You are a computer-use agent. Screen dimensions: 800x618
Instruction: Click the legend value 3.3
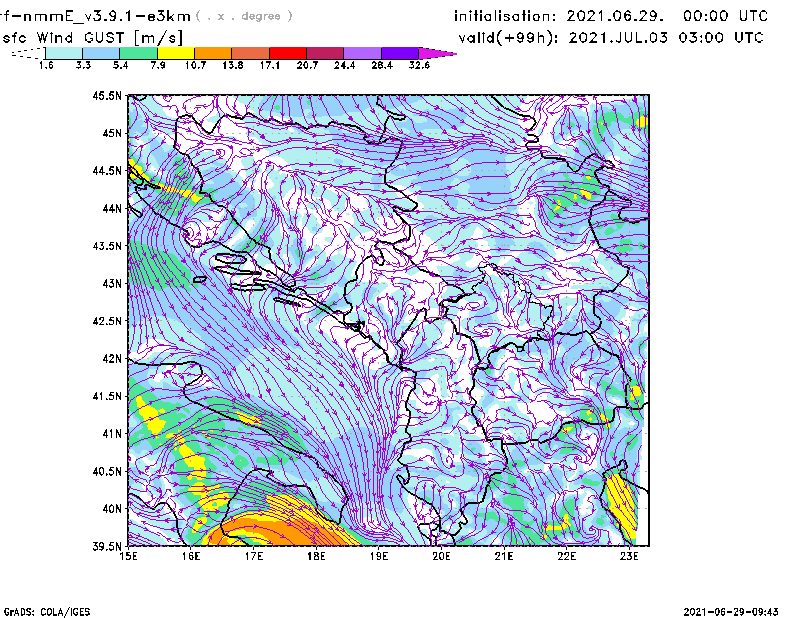pos(83,65)
